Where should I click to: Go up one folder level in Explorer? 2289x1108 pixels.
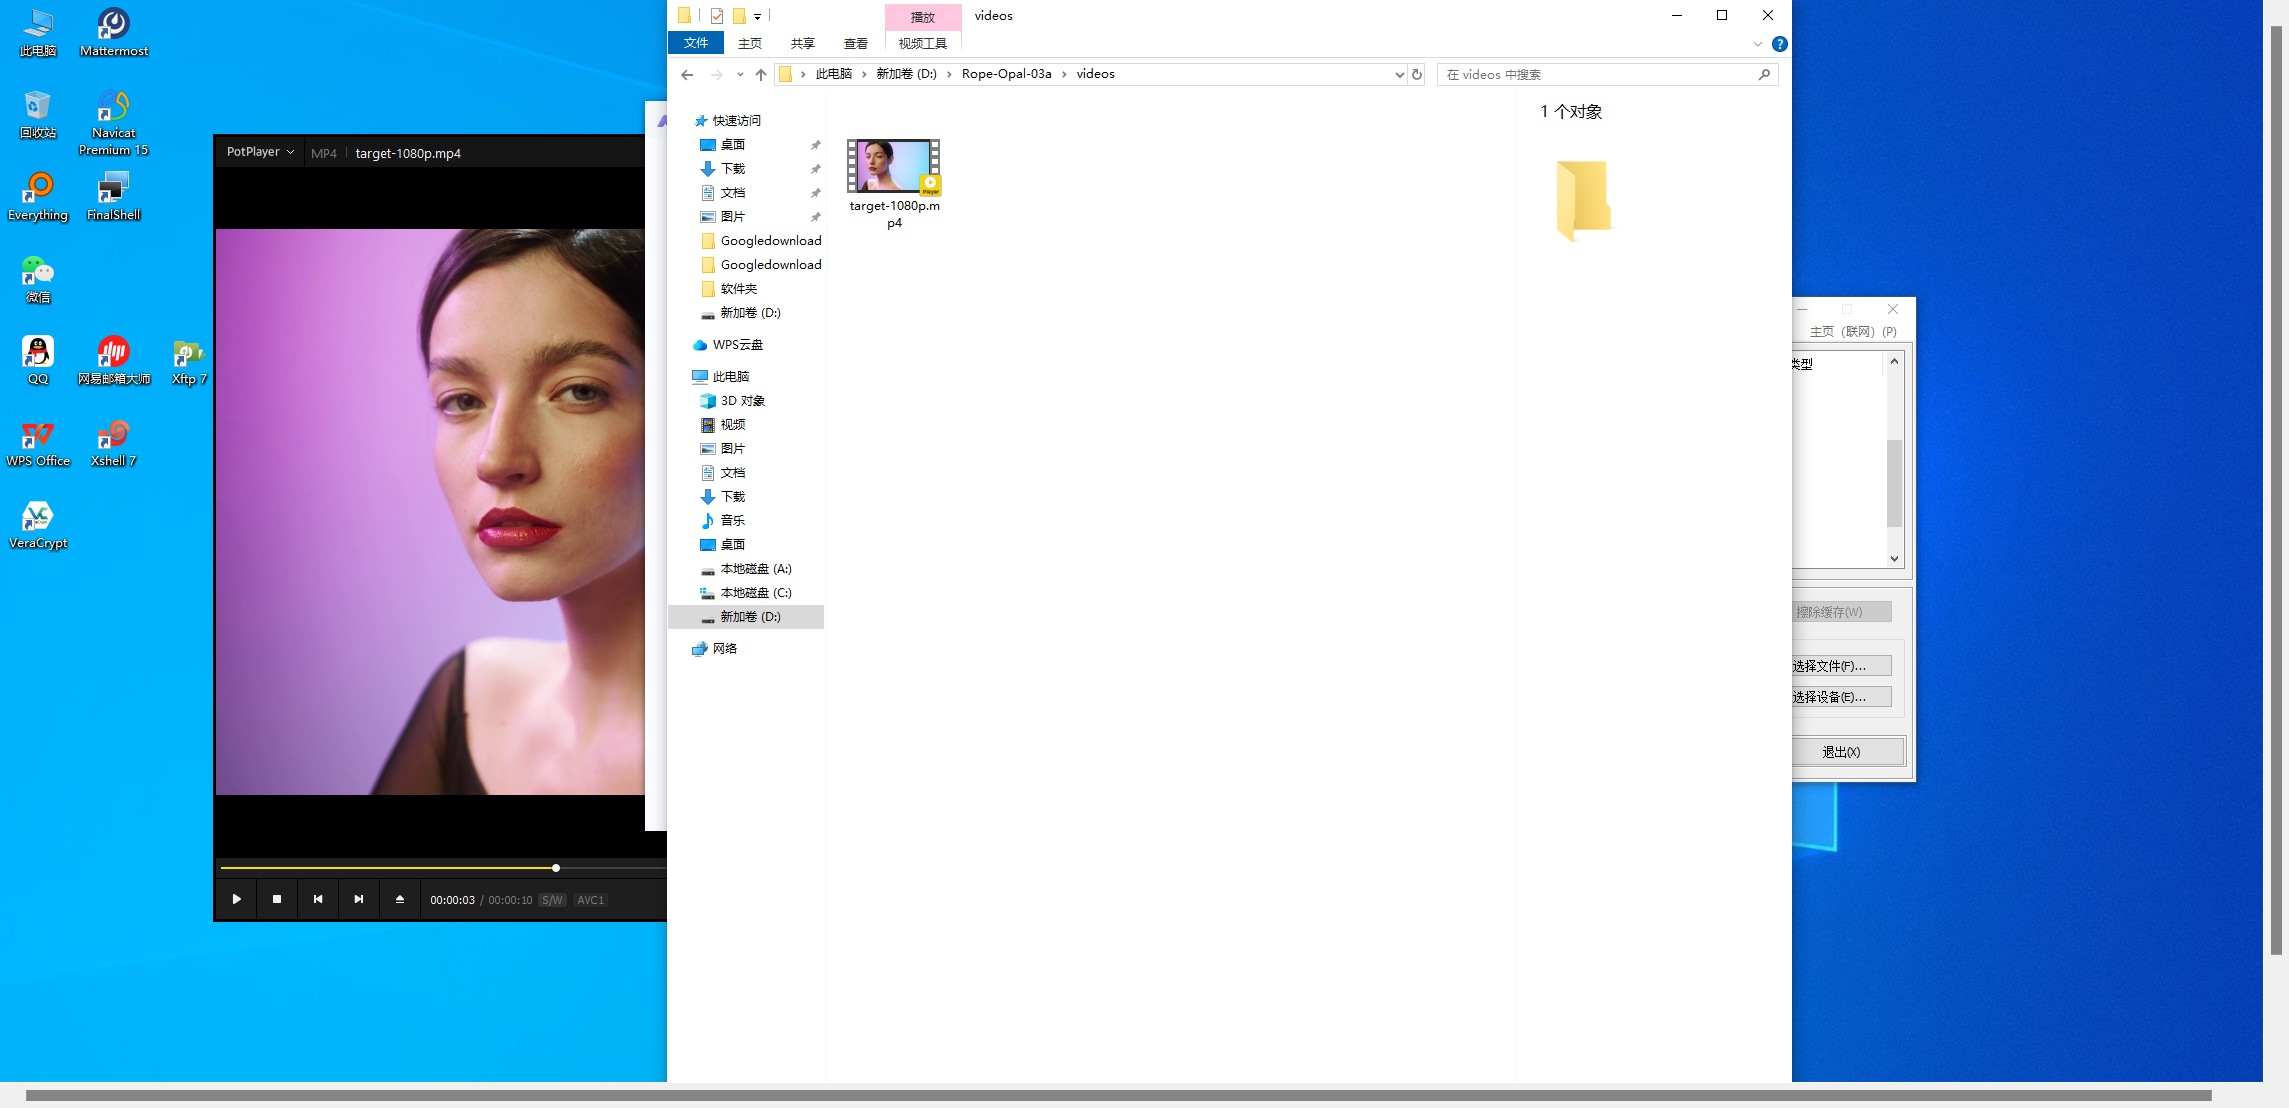[x=761, y=74]
